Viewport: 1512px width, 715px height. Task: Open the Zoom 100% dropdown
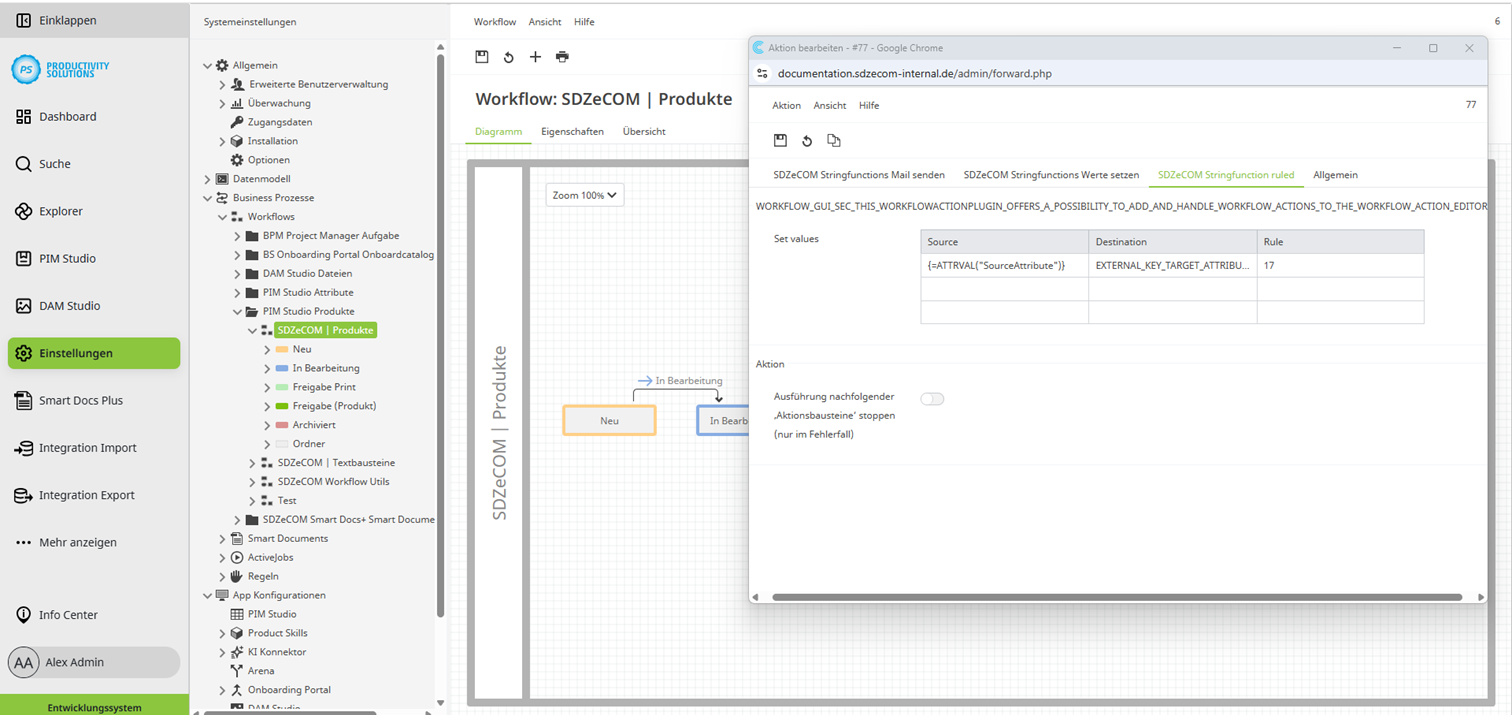tap(584, 195)
